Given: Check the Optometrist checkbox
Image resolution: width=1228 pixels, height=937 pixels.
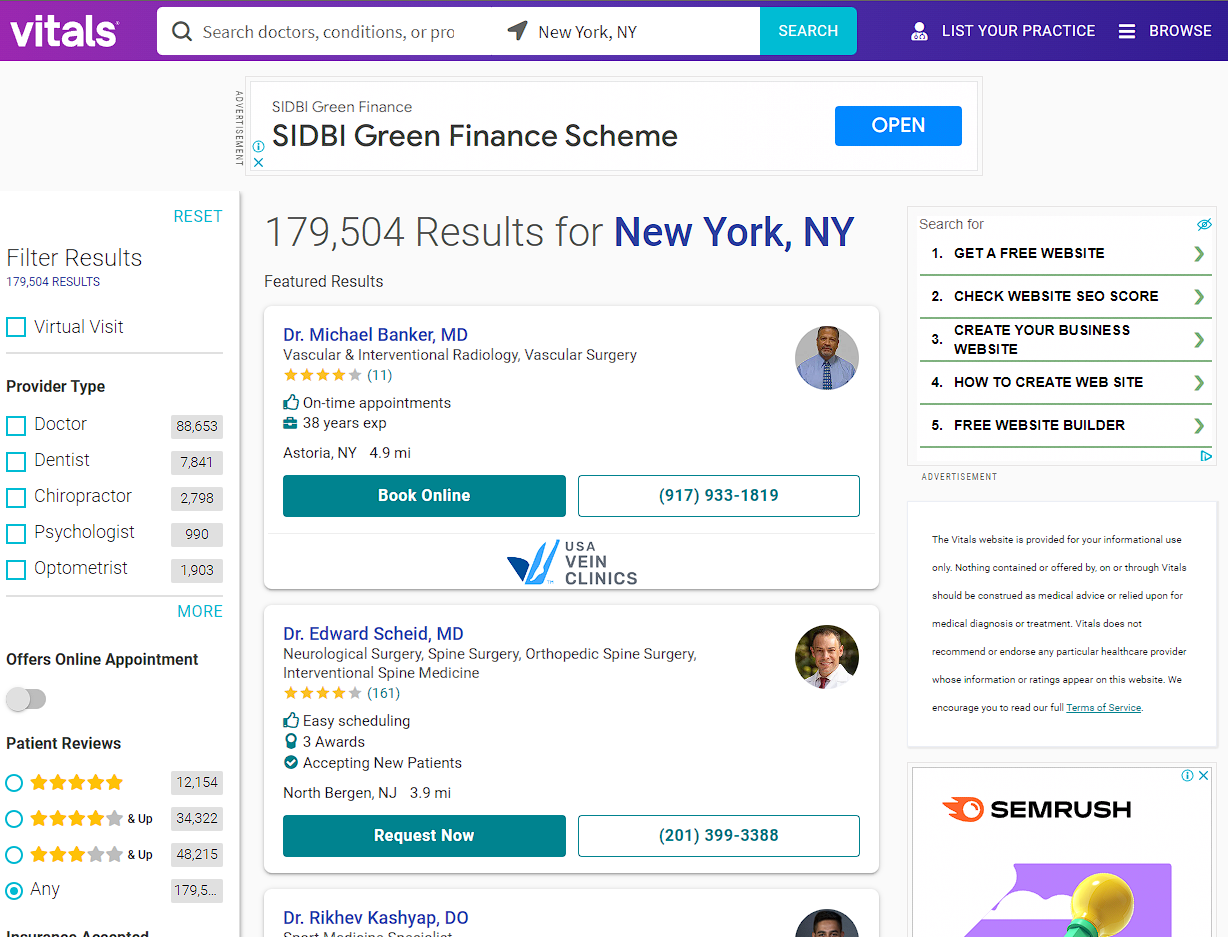Looking at the screenshot, I should [x=16, y=570].
